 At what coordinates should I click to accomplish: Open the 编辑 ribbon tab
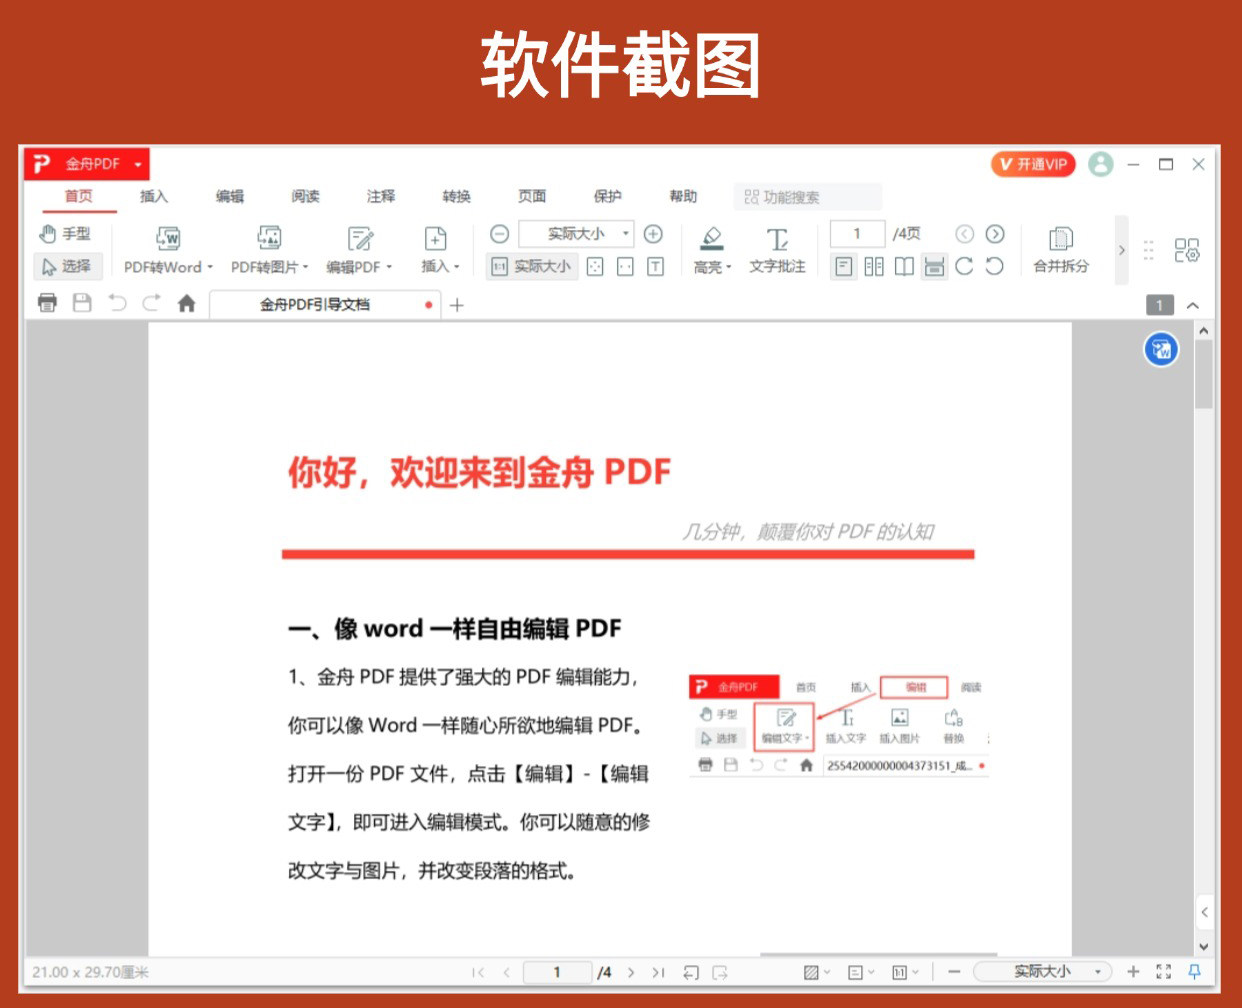pyautogui.click(x=230, y=196)
